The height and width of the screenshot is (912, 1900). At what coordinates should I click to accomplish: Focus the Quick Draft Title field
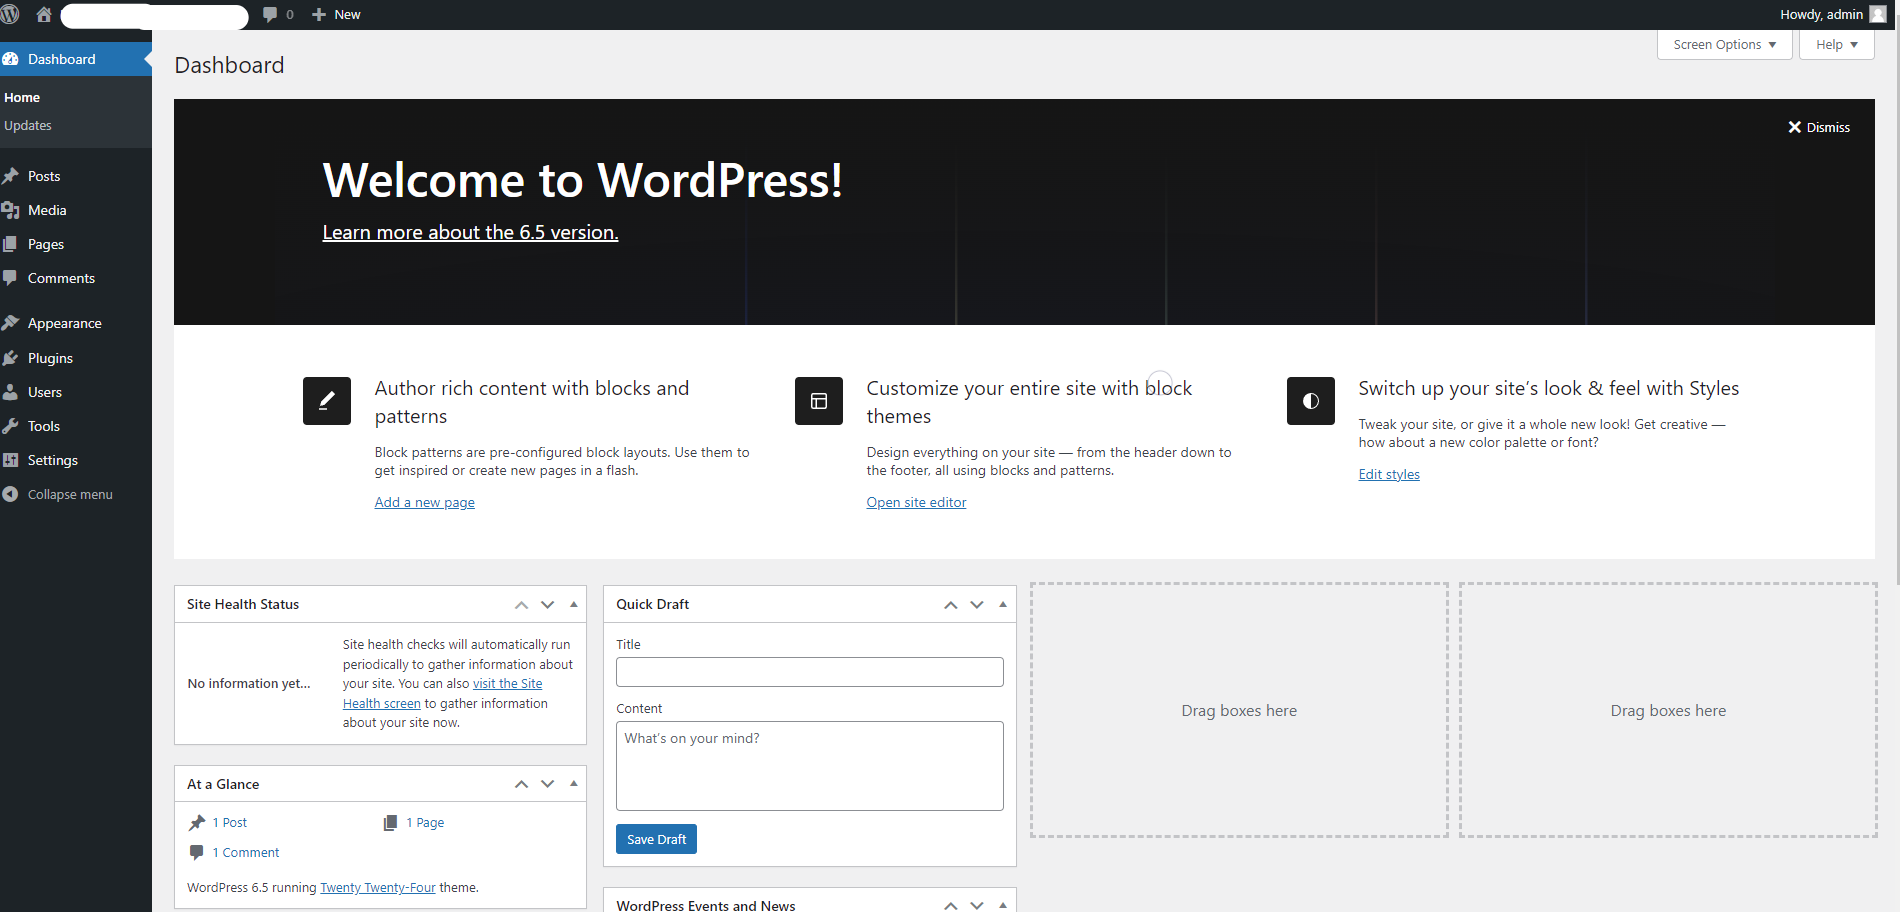coord(810,672)
